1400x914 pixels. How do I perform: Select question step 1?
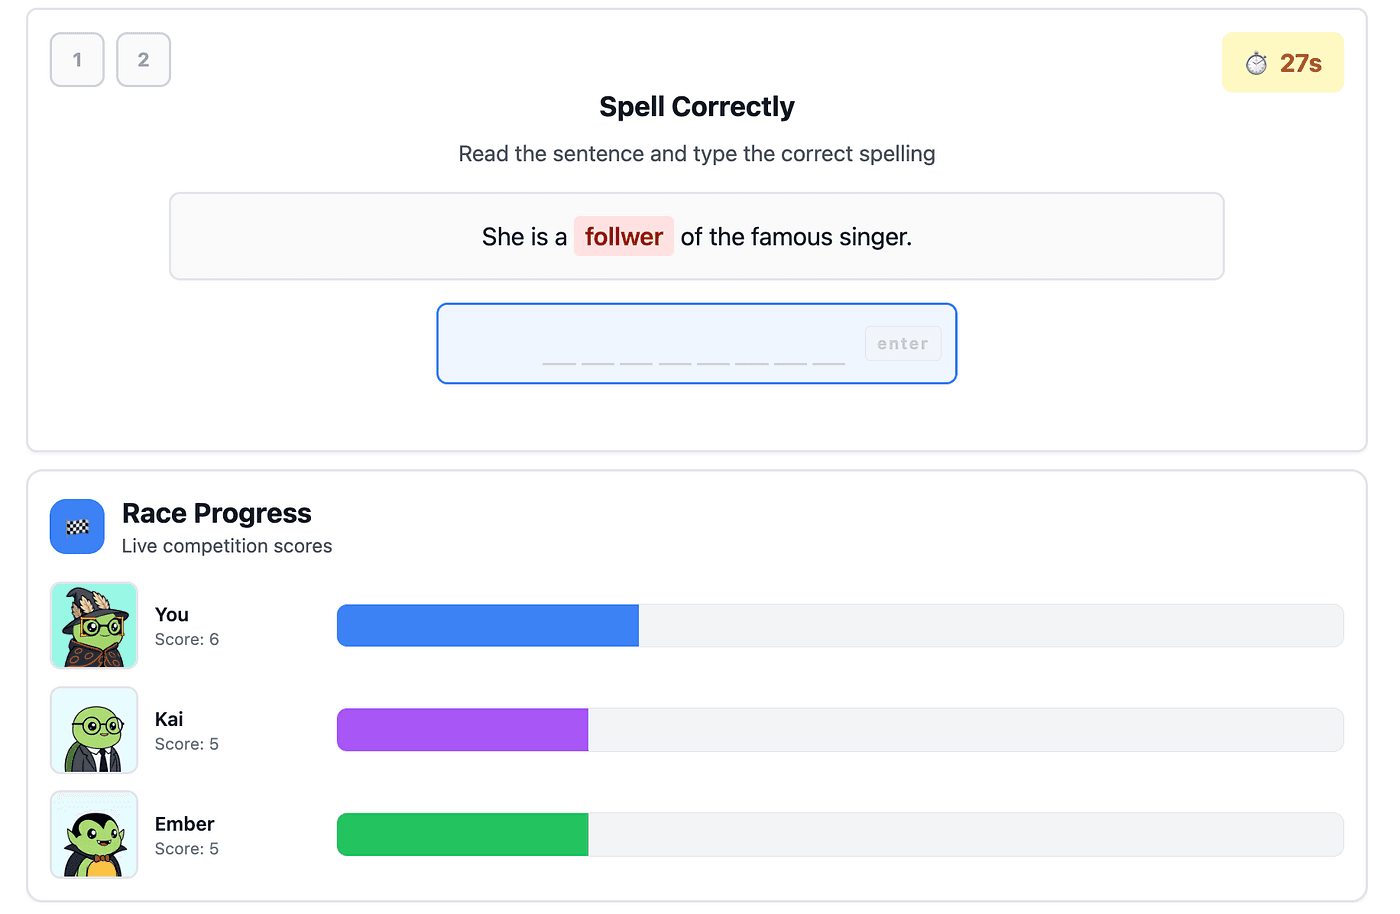point(77,60)
